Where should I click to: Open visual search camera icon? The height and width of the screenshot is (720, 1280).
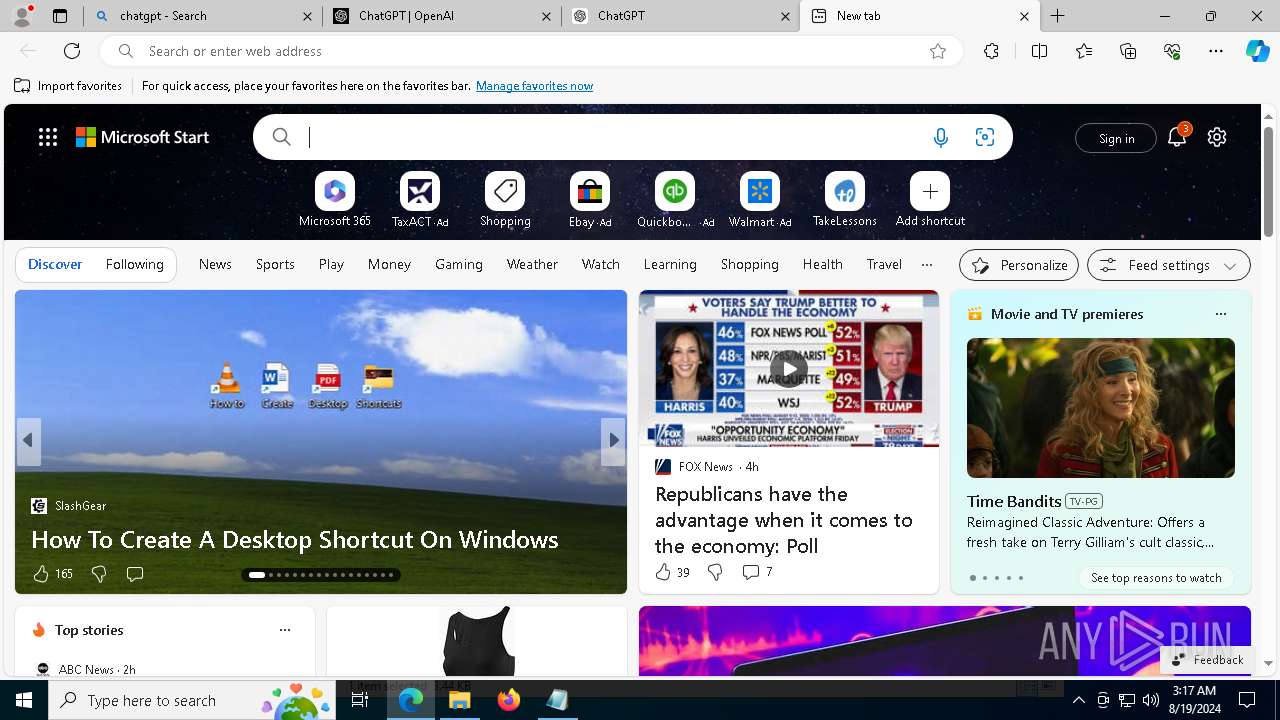pyautogui.click(x=985, y=138)
